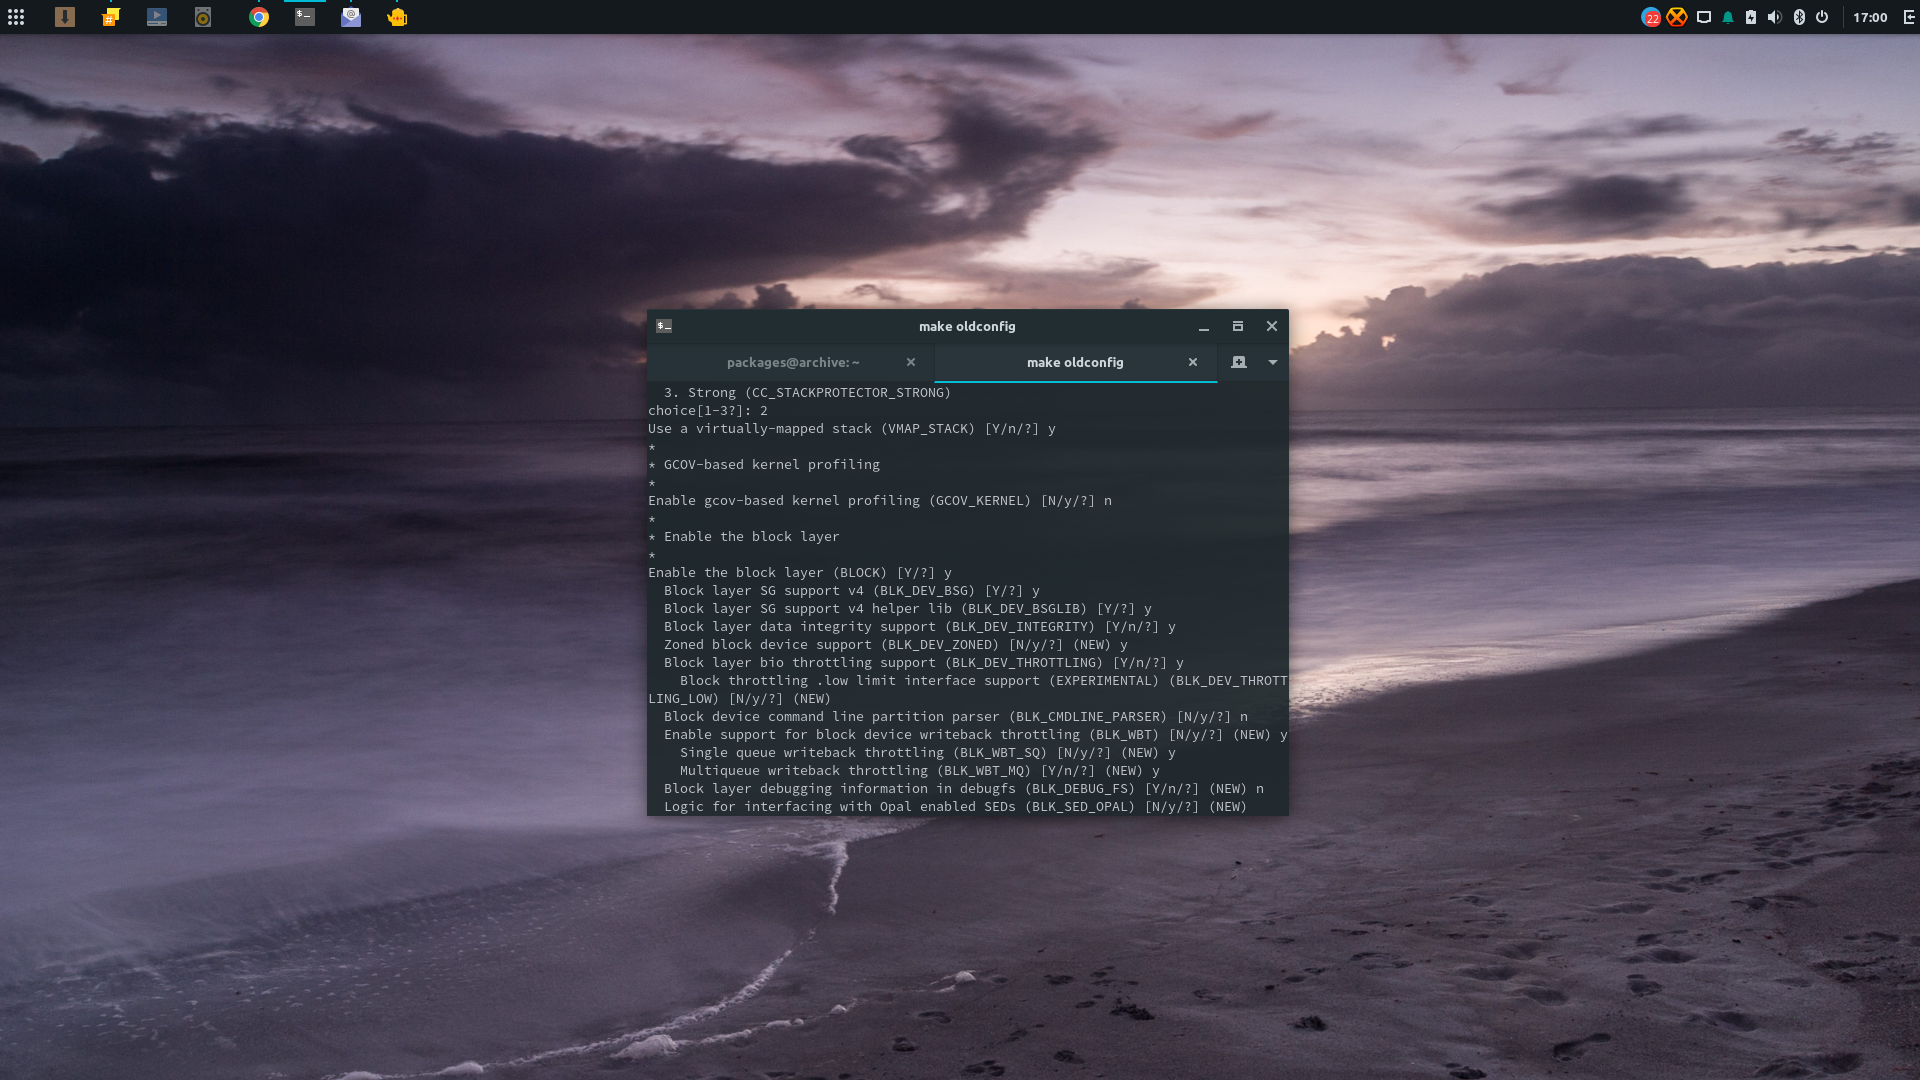Screen dimensions: 1920x1080
Task: Open the power session menu
Action: pos(1822,17)
